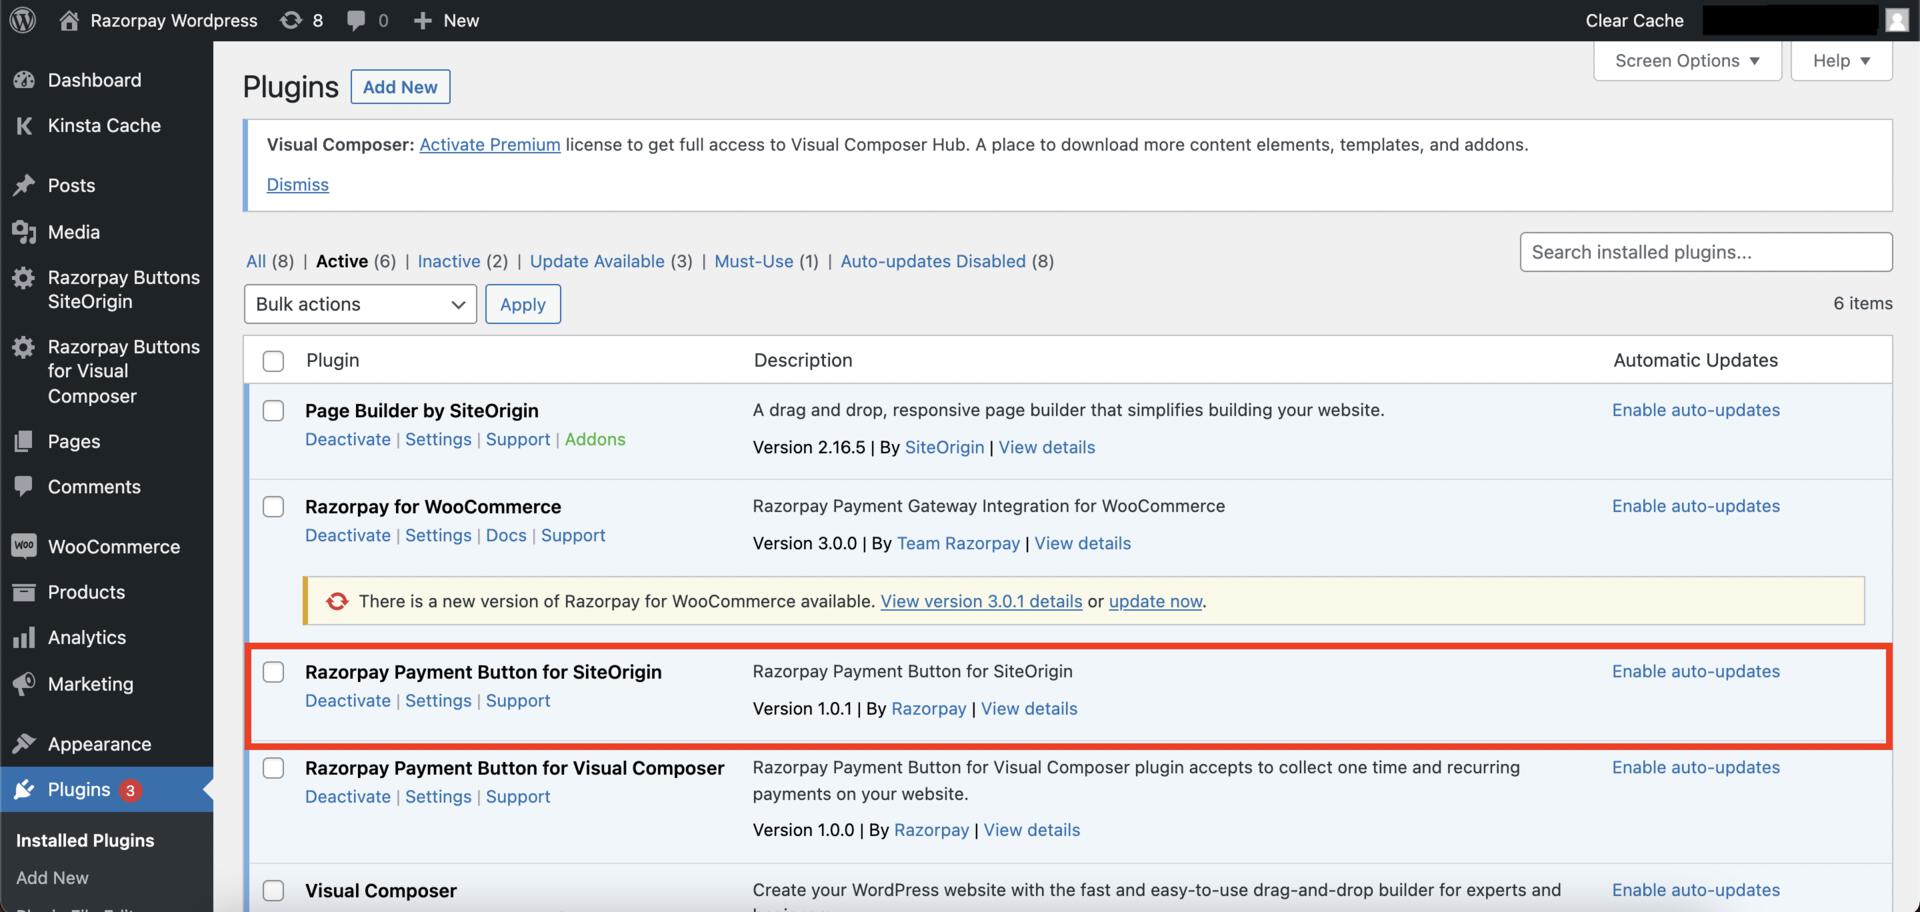Check Razorpay Payment Button for SiteOrigin checkbox

point(273,672)
